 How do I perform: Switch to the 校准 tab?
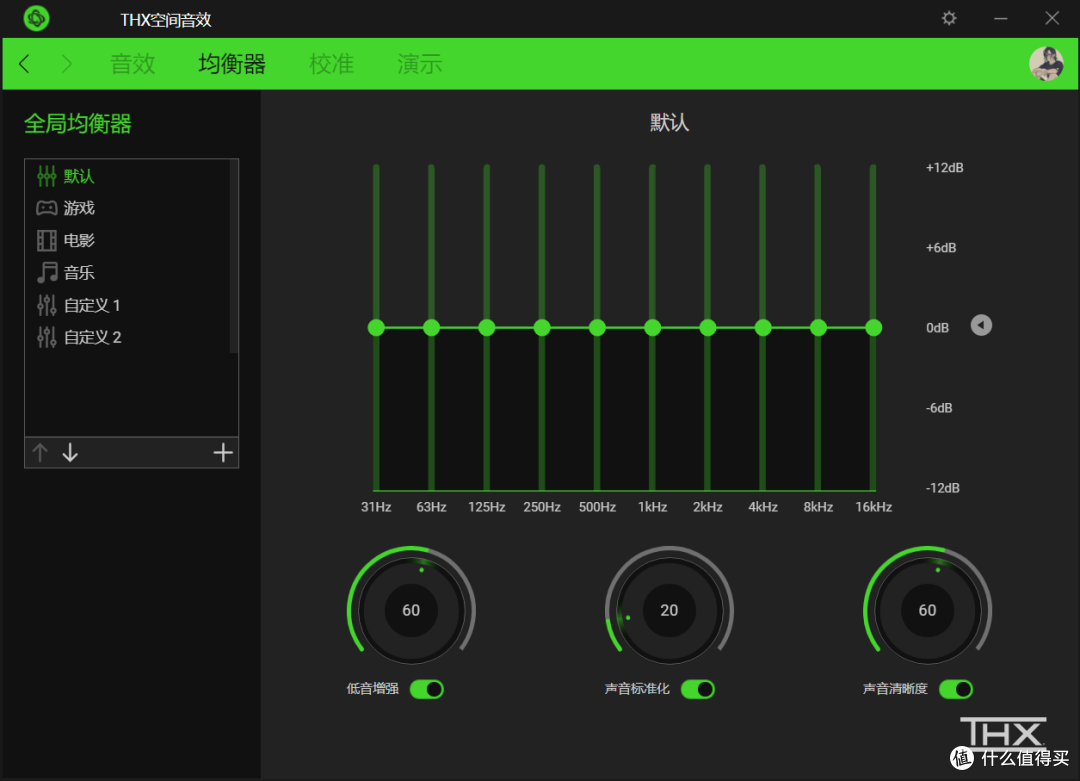(x=331, y=64)
